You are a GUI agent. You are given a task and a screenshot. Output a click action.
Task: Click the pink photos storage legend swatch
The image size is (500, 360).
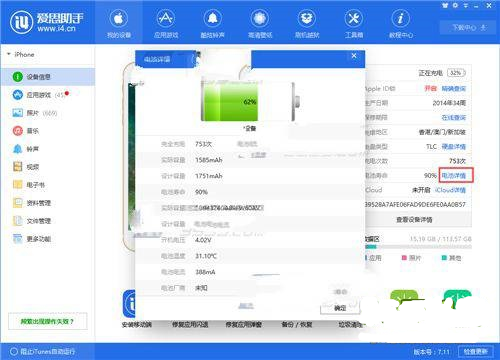coord(404,258)
